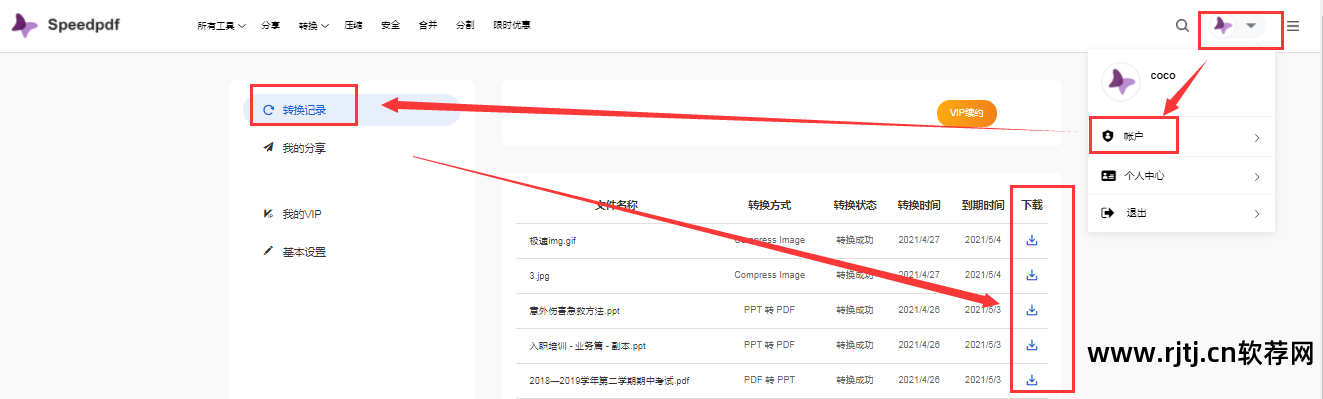Click the file name 意外伤害急救方法.ppt
The image size is (1323, 399).
pos(575,311)
